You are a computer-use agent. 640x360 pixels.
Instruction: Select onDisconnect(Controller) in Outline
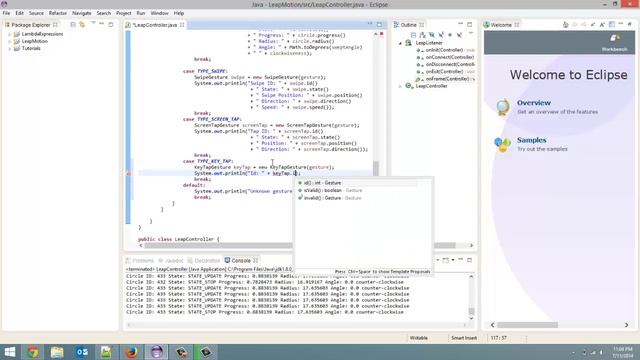444,64
